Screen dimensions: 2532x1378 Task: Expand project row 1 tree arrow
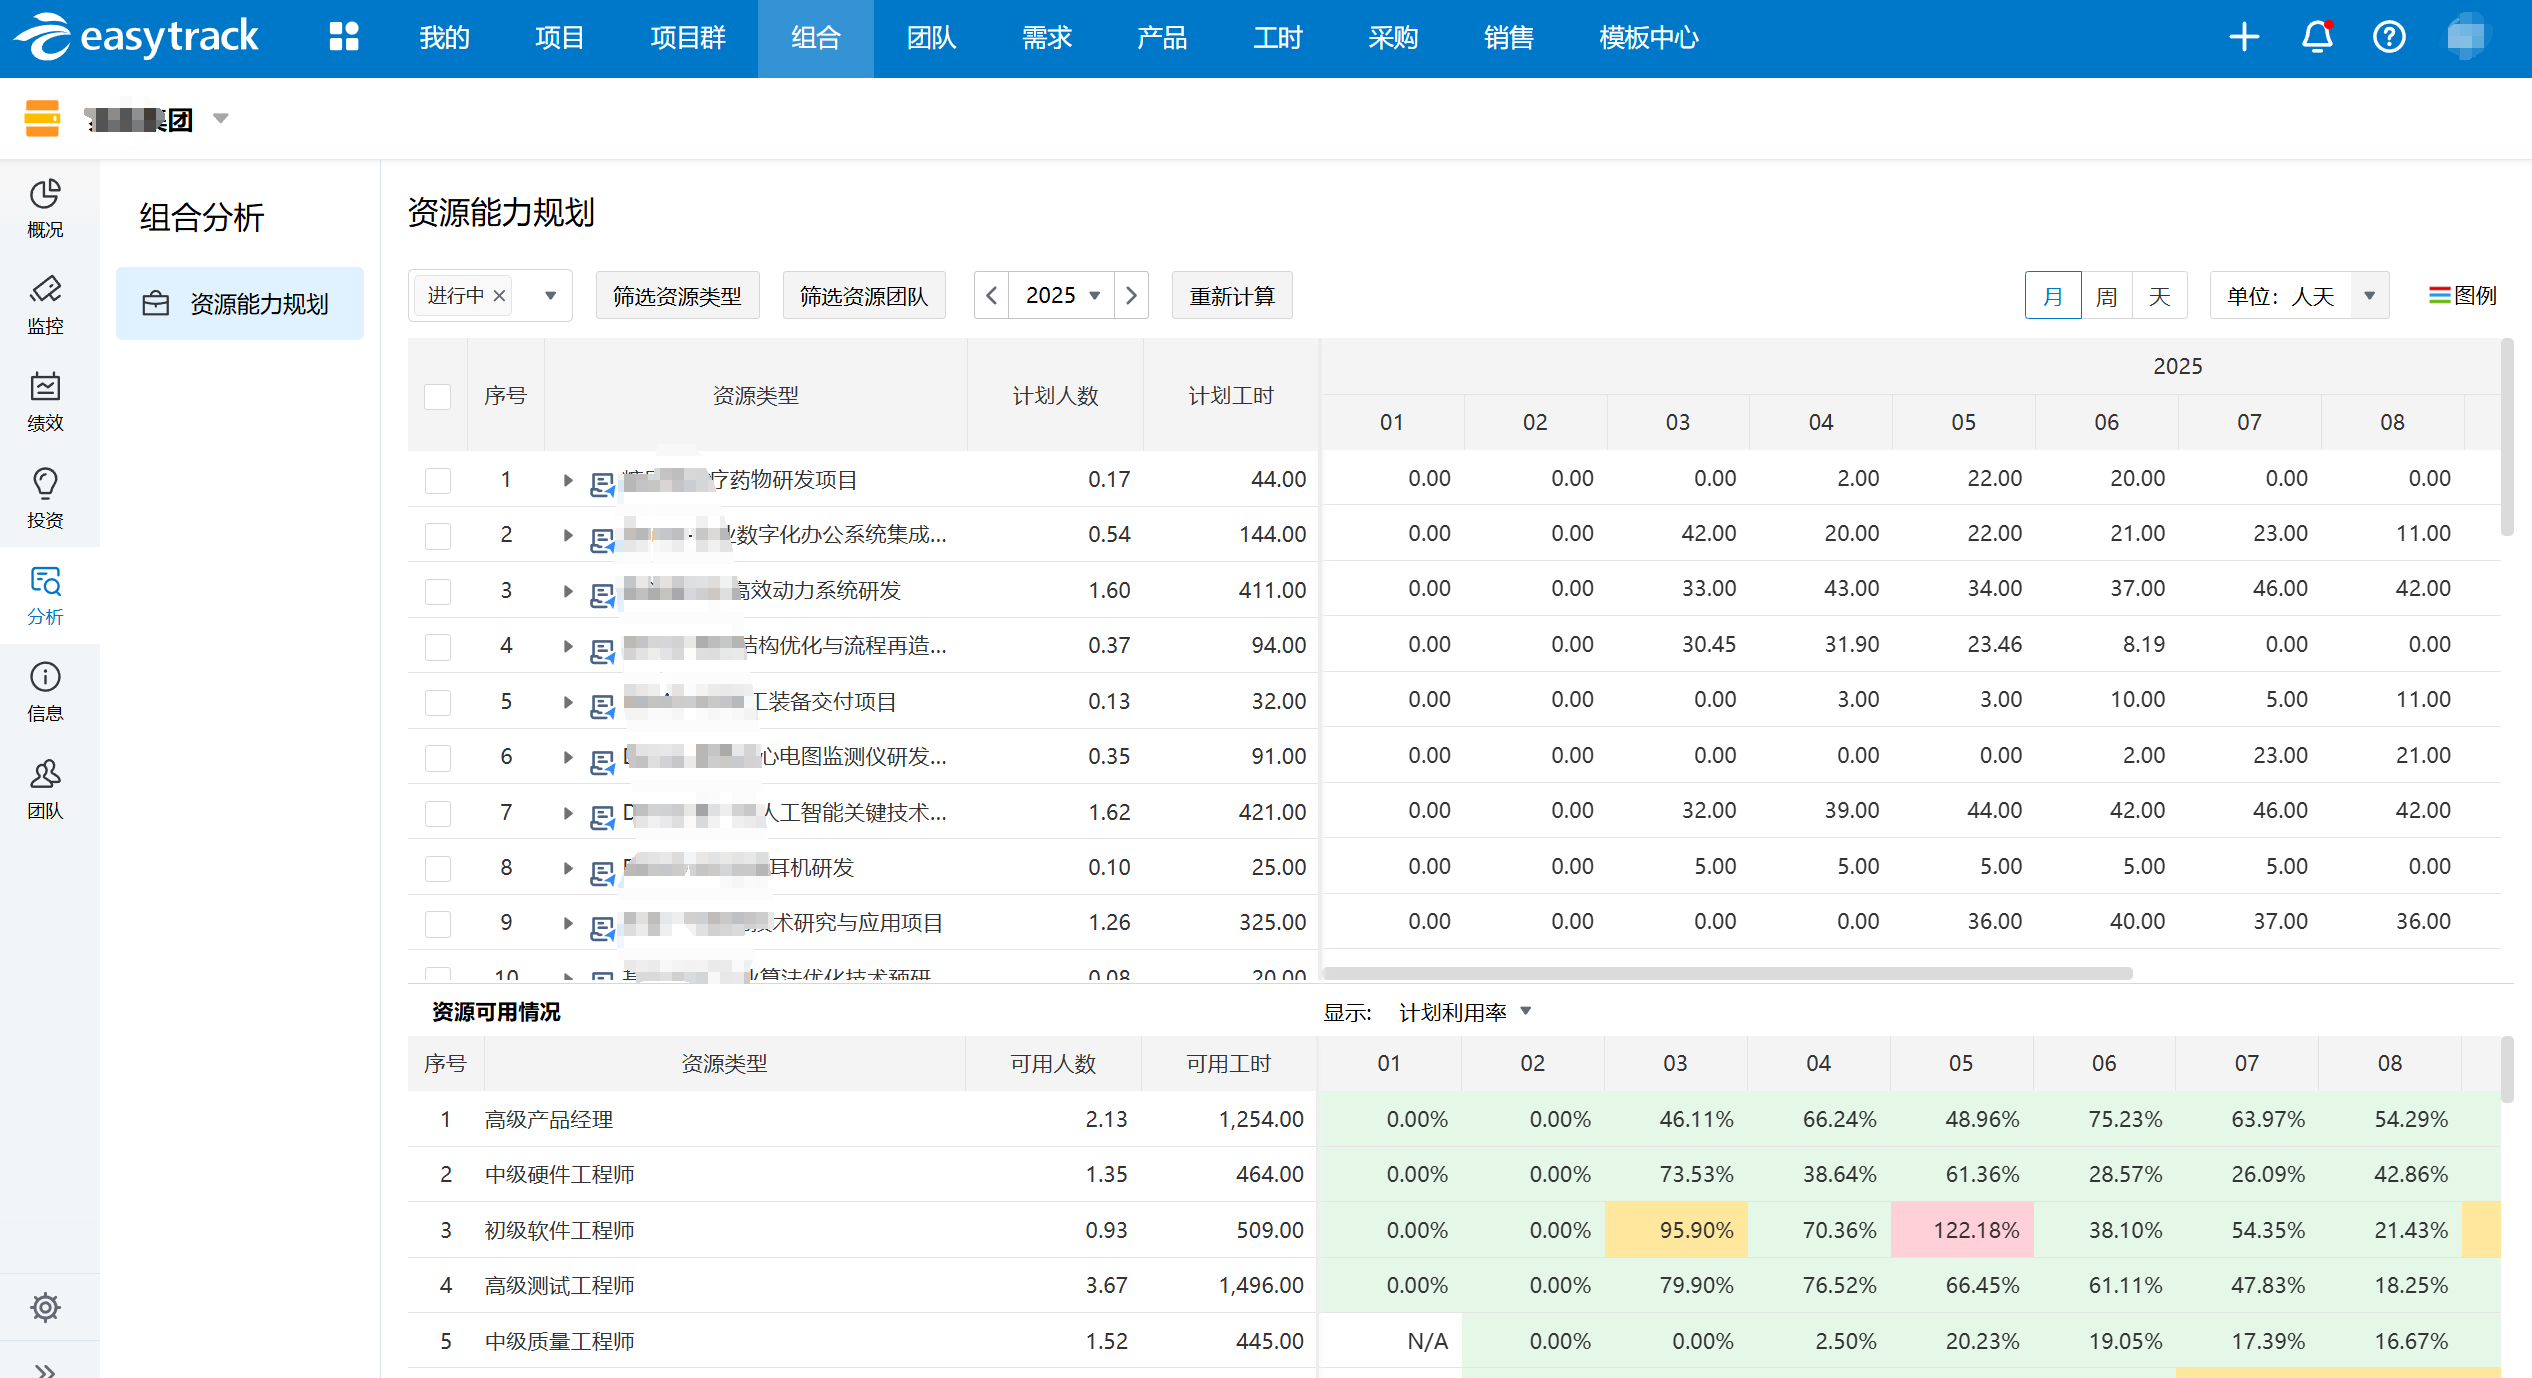[x=567, y=480]
